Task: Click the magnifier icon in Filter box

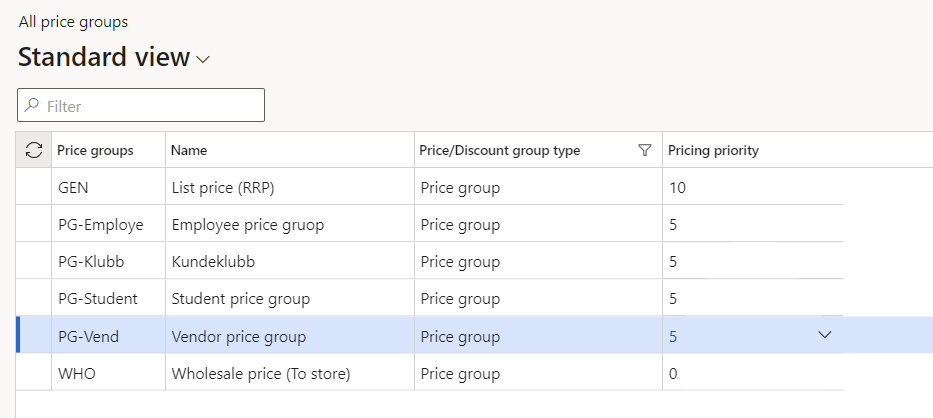Action: pos(33,106)
